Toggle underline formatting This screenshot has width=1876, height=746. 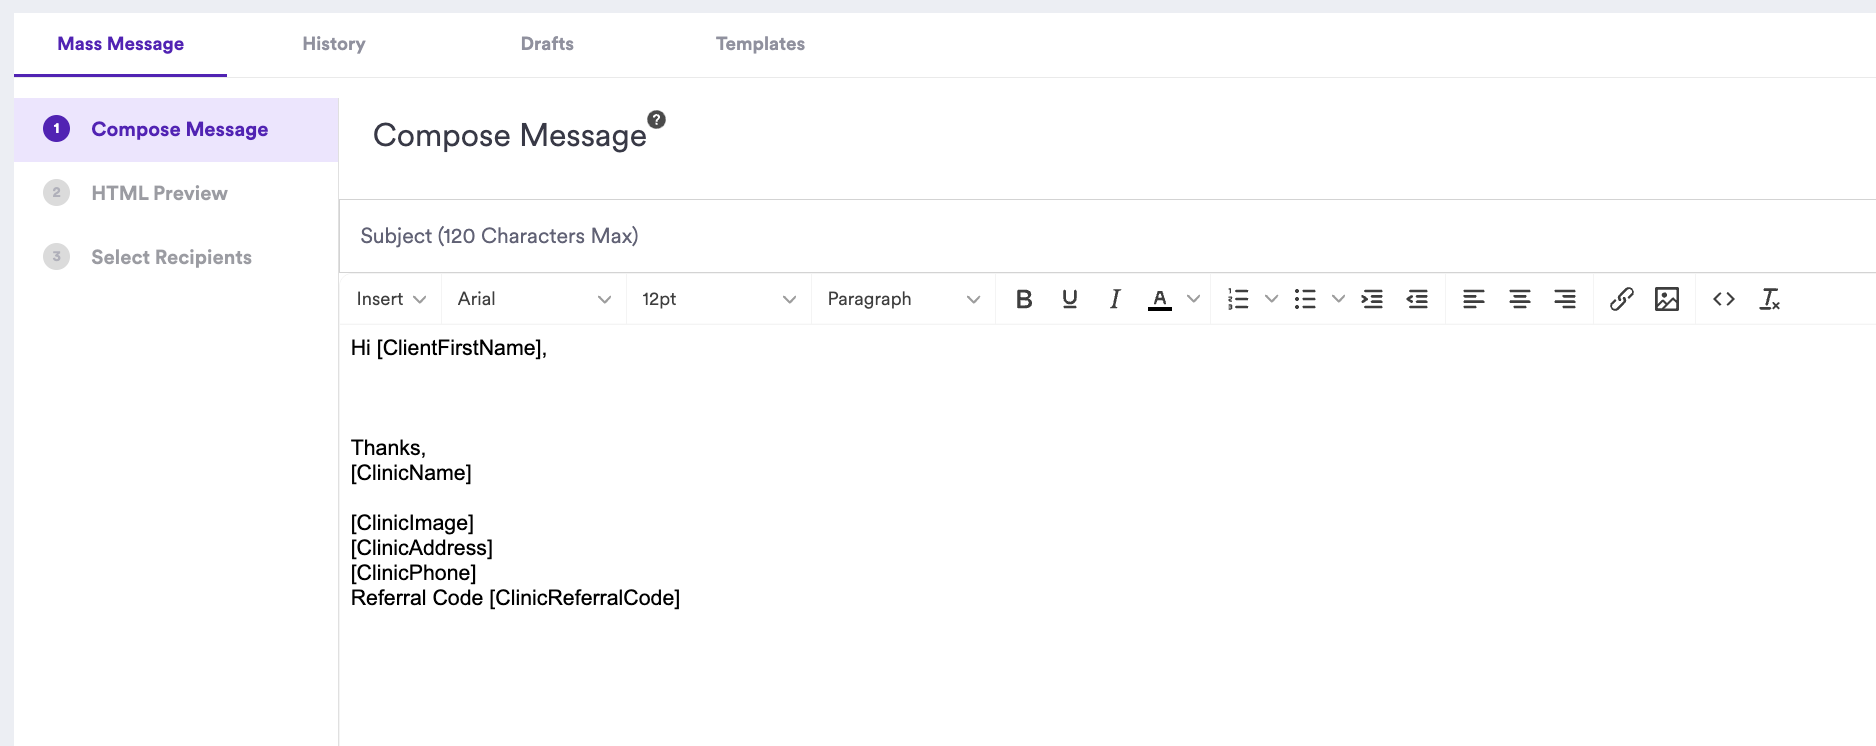(x=1070, y=299)
